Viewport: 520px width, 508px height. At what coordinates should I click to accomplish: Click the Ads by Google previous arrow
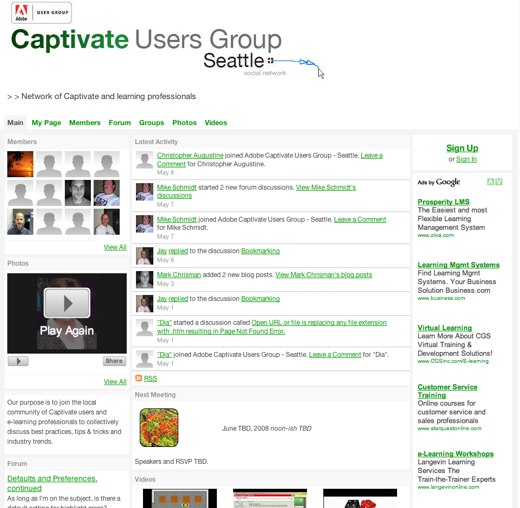point(490,182)
